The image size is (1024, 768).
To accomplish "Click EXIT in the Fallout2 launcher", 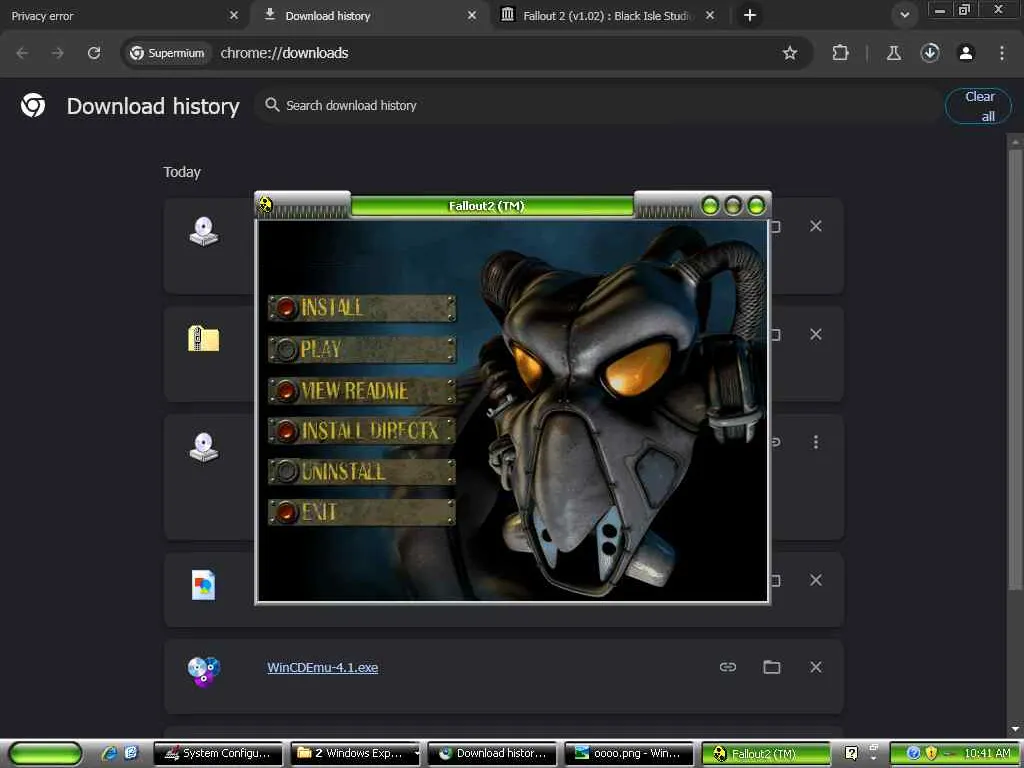I will pyautogui.click(x=362, y=512).
